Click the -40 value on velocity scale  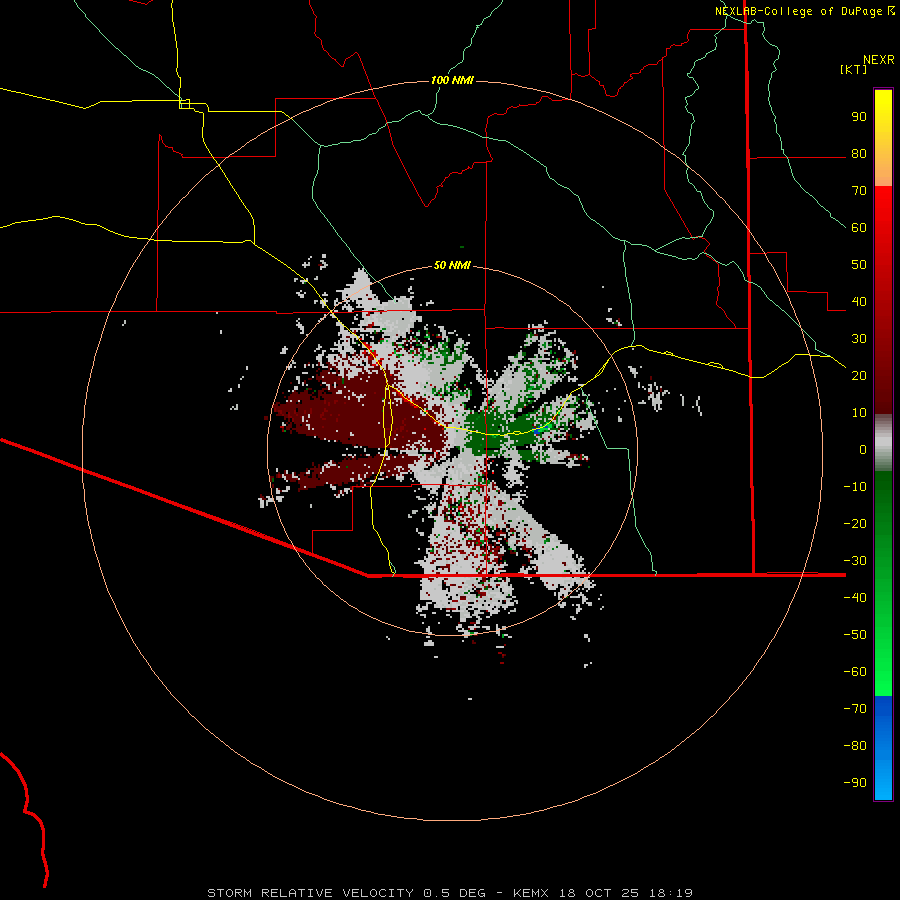(x=855, y=598)
